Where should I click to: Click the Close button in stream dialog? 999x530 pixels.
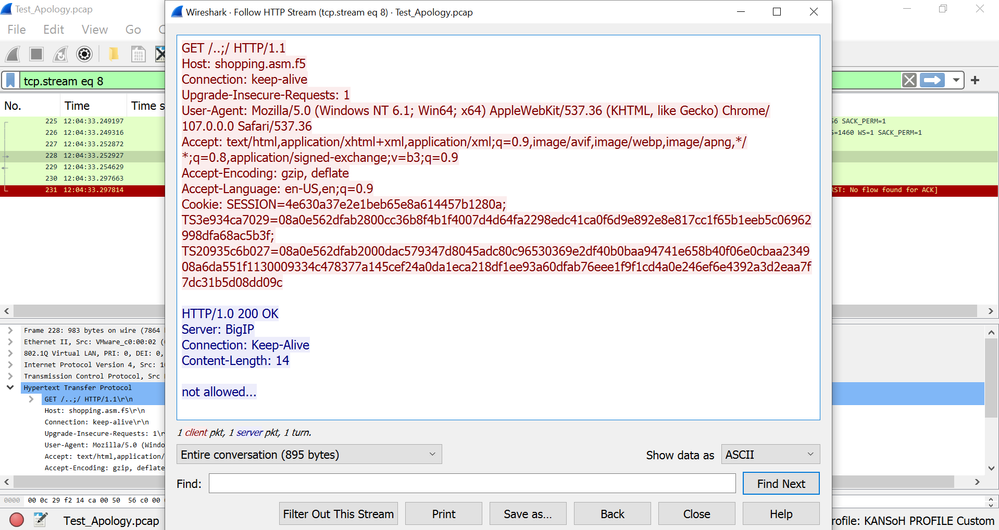pyautogui.click(x=696, y=513)
